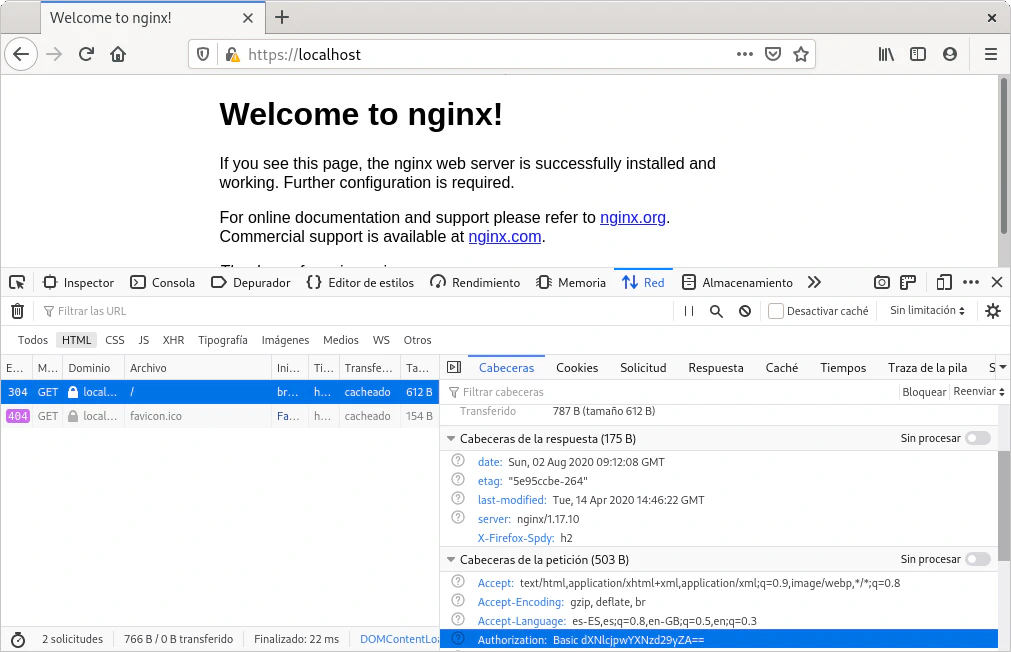This screenshot has width=1011, height=652.
Task: Toggle Sin procesar for request headers
Action: click(x=977, y=559)
